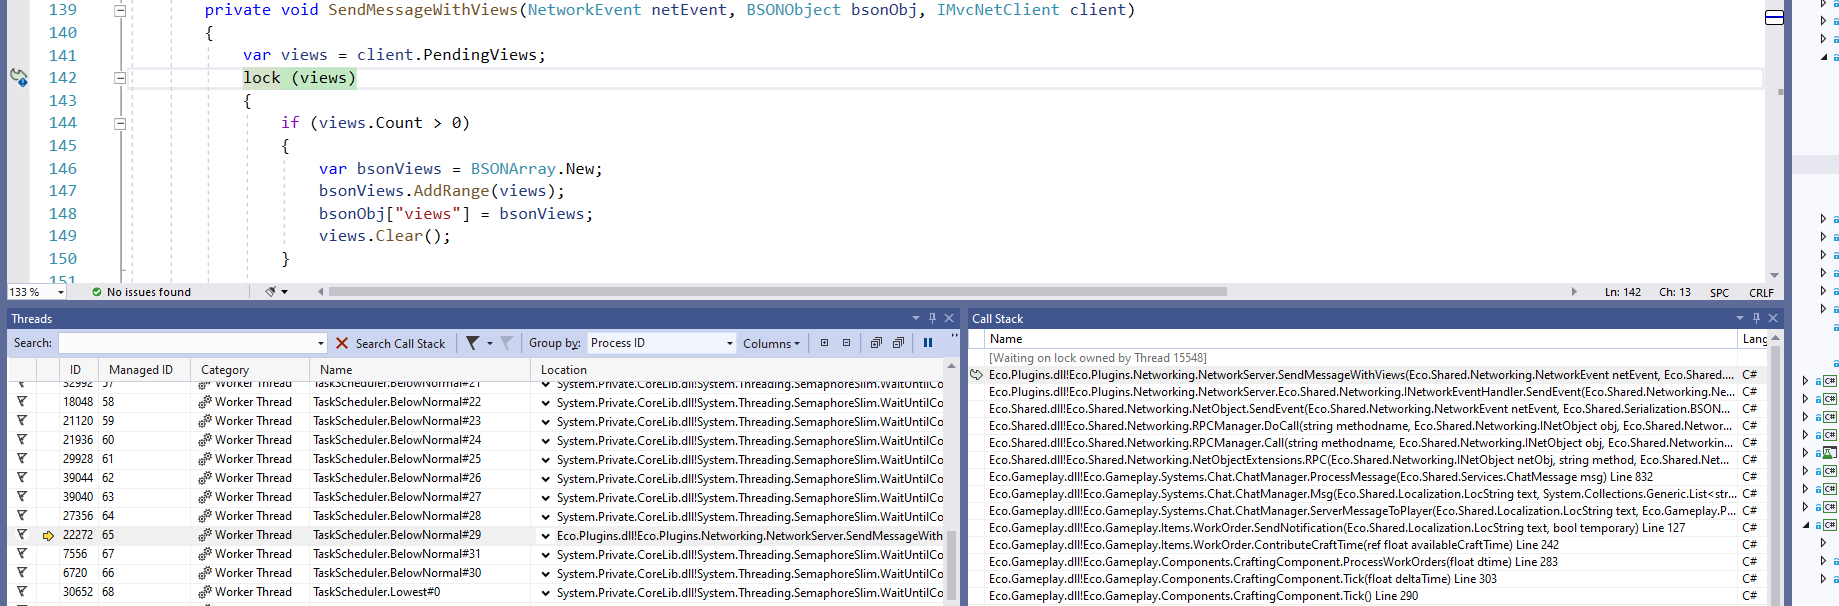Select the Call Stack panel title tab
The image size is (1839, 606).
coord(997,319)
